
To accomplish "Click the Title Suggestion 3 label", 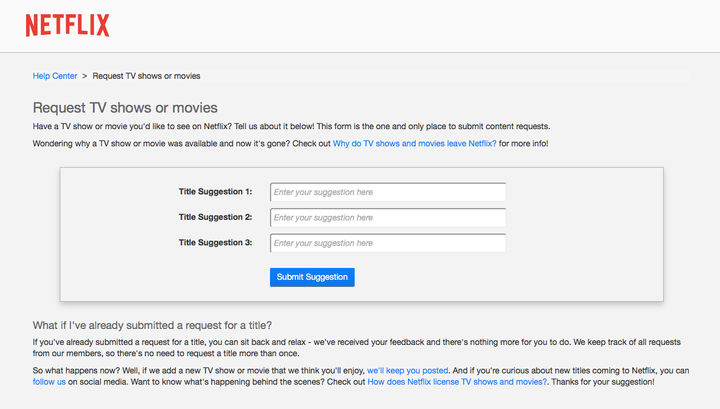I will coord(215,243).
